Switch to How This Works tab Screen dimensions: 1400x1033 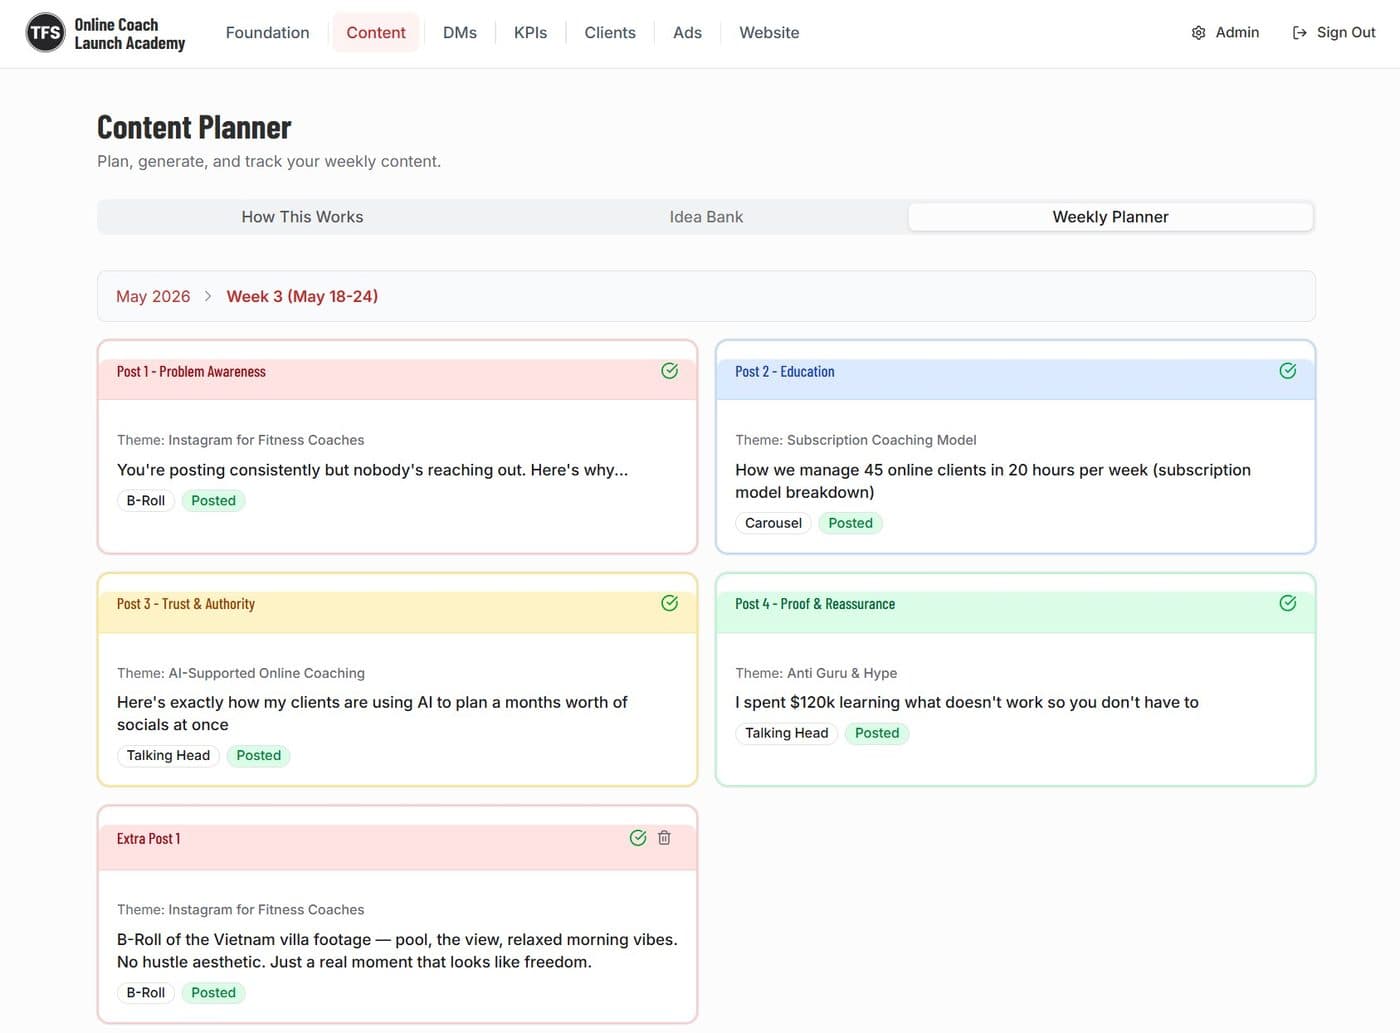302,217
